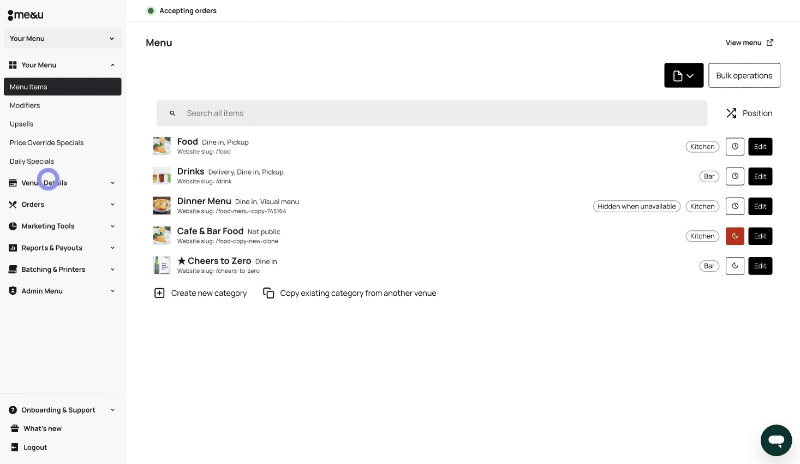Click Kitchen tag on Cafe & Bar Food row
Viewport: 800px width, 464px height.
point(702,236)
